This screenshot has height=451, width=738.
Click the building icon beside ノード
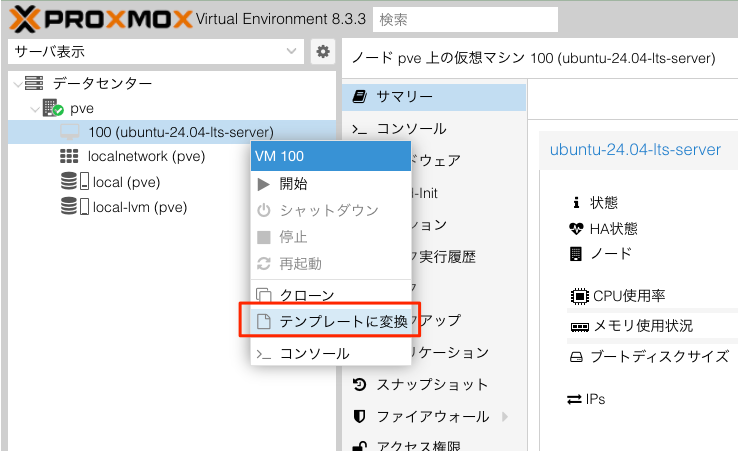pos(576,254)
